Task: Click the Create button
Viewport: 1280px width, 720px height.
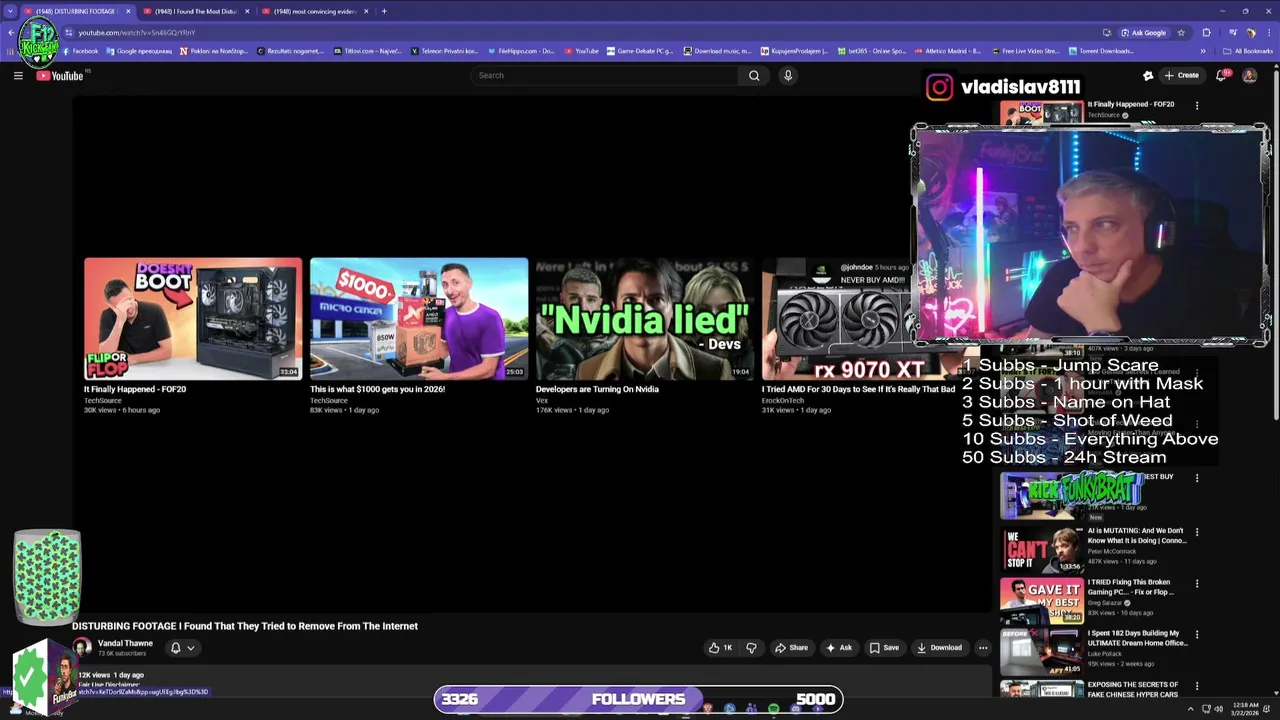Action: pyautogui.click(x=1181, y=76)
